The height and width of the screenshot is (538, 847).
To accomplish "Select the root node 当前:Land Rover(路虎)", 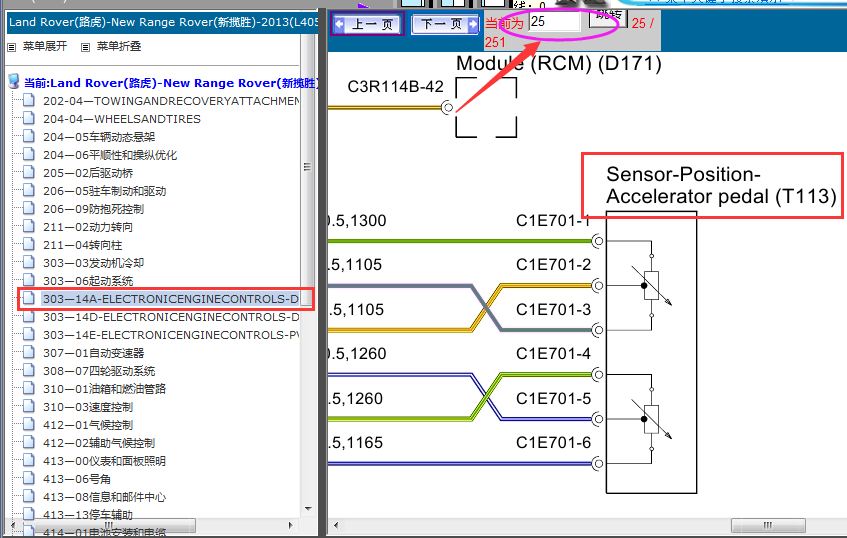I will 171,83.
